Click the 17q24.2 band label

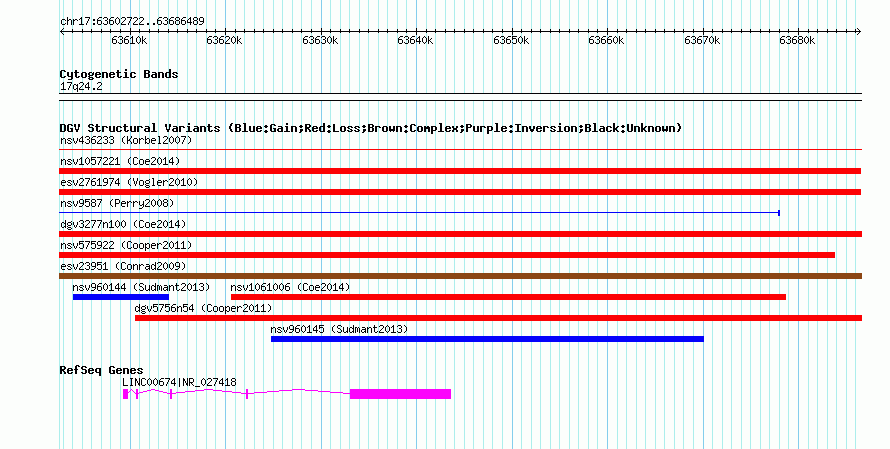tap(81, 87)
